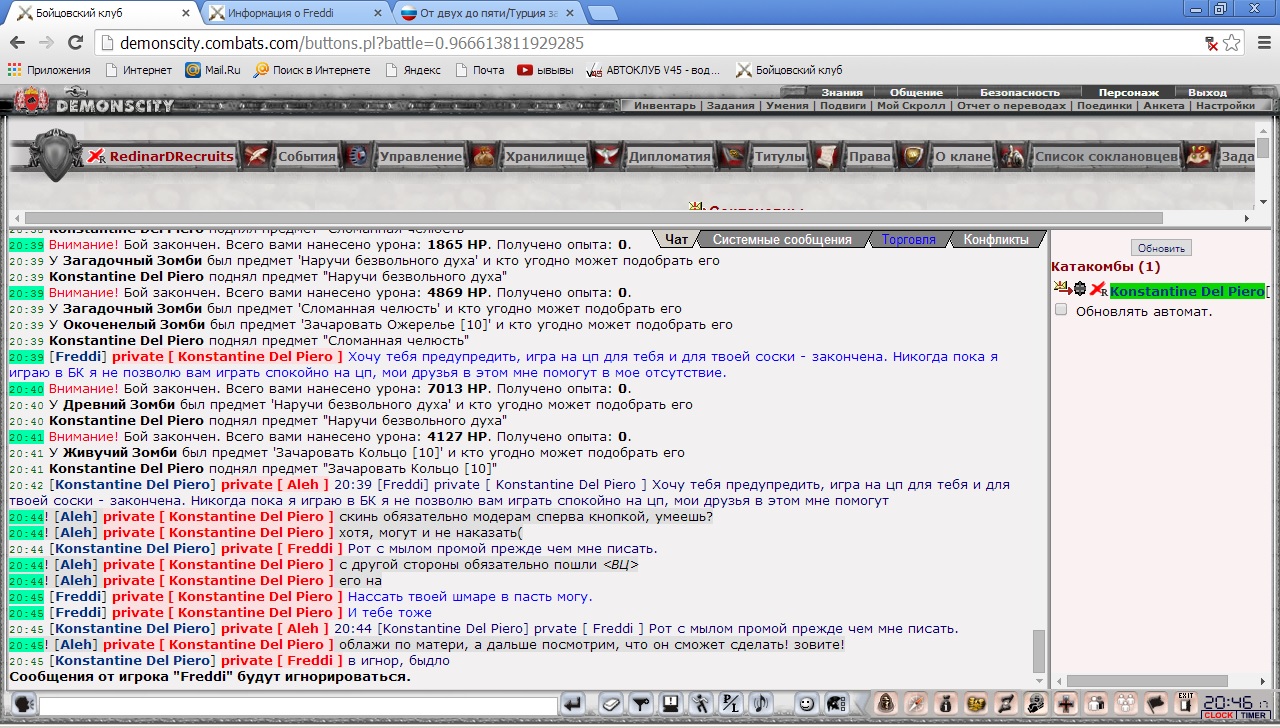Click the Обновить button in player list
Viewport: 1280px width, 728px height.
1161,248
